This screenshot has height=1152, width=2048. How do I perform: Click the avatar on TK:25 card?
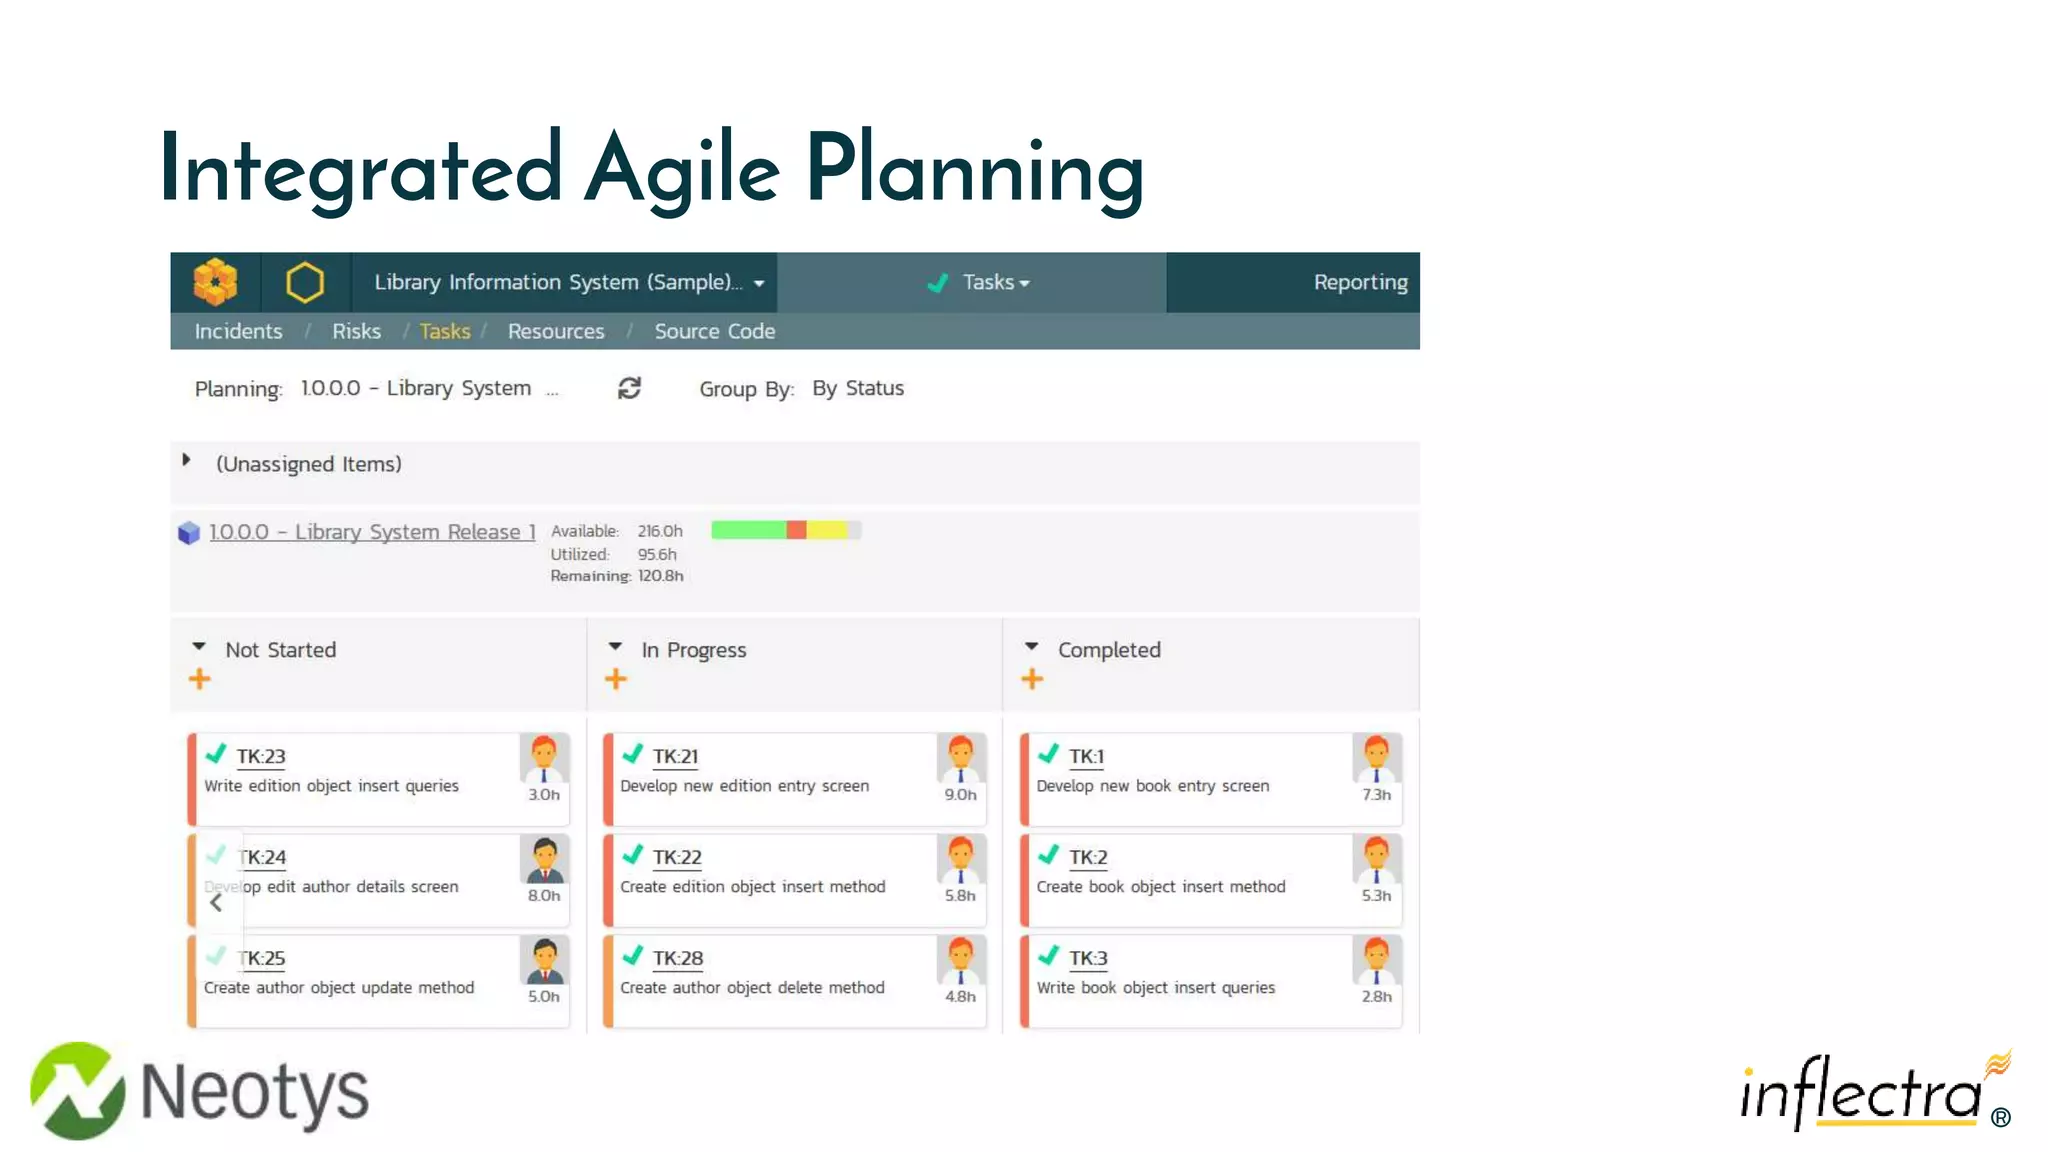(544, 961)
